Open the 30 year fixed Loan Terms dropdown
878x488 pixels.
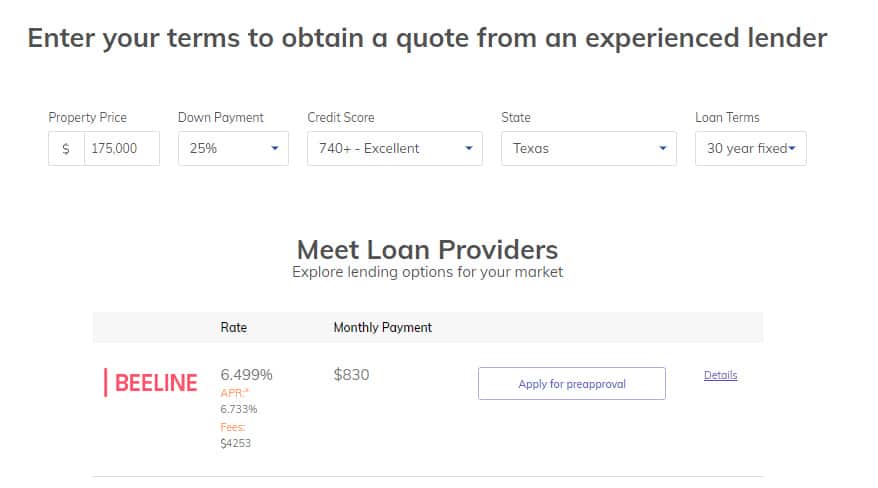coord(751,148)
